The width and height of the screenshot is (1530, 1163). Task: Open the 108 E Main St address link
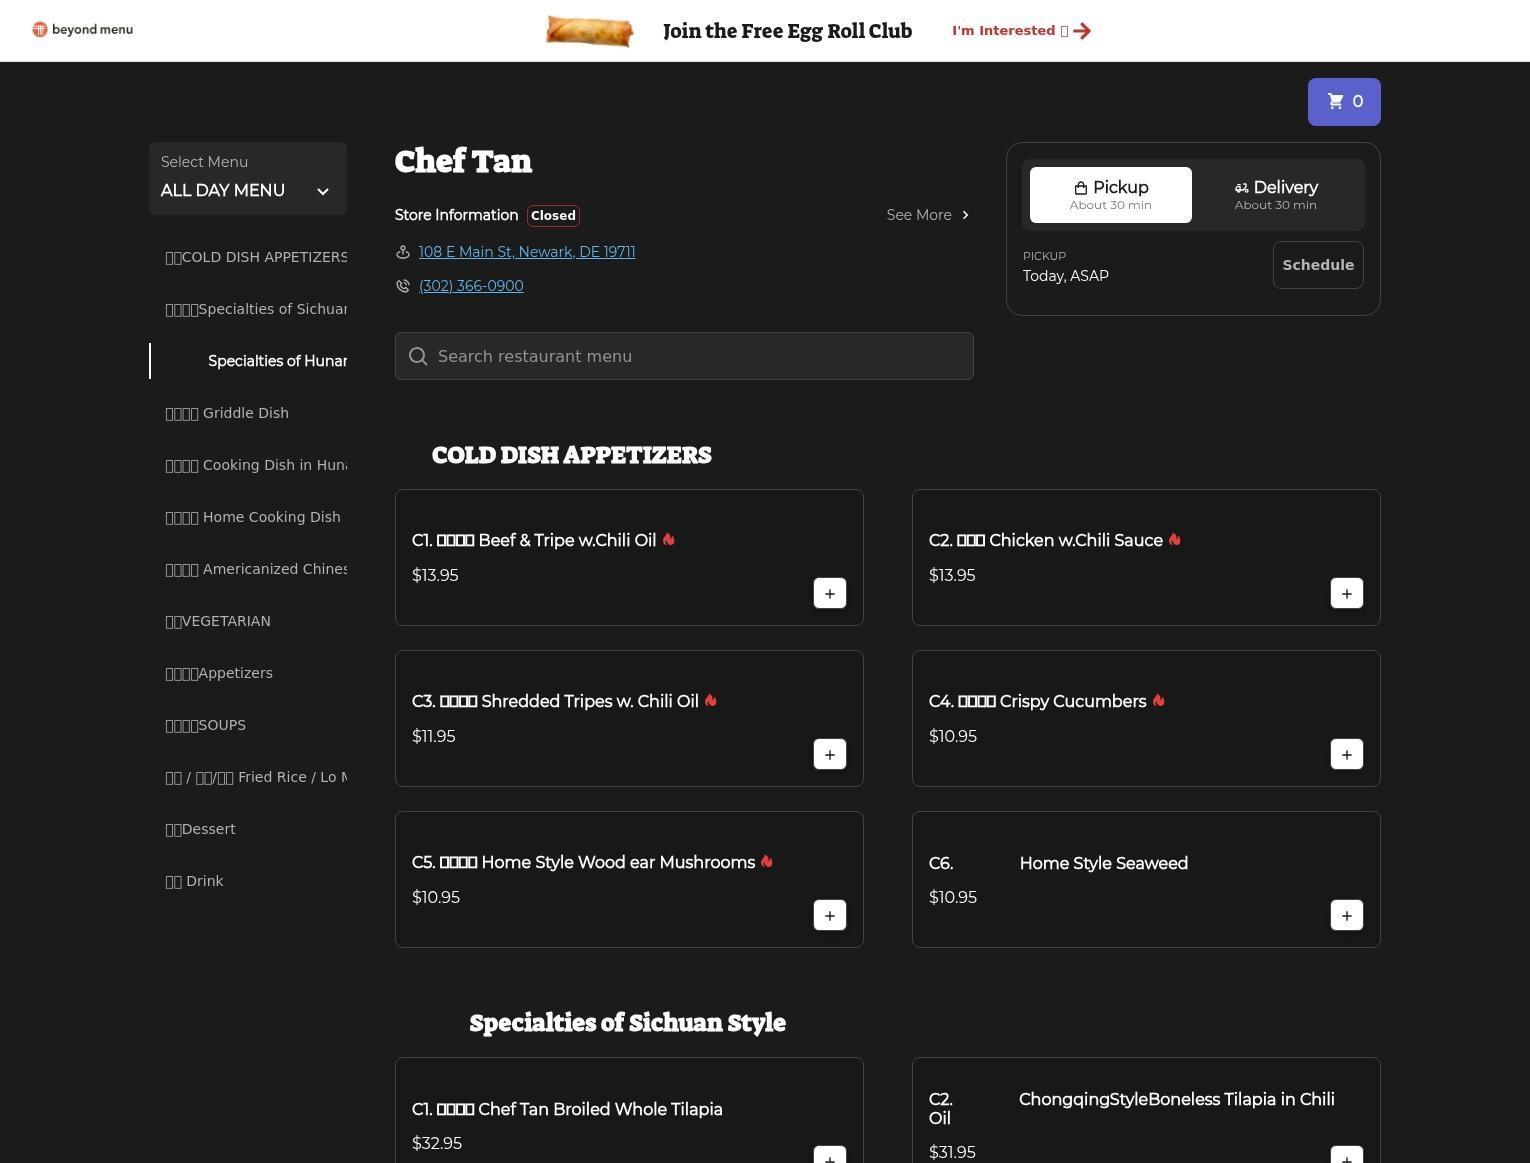526,252
